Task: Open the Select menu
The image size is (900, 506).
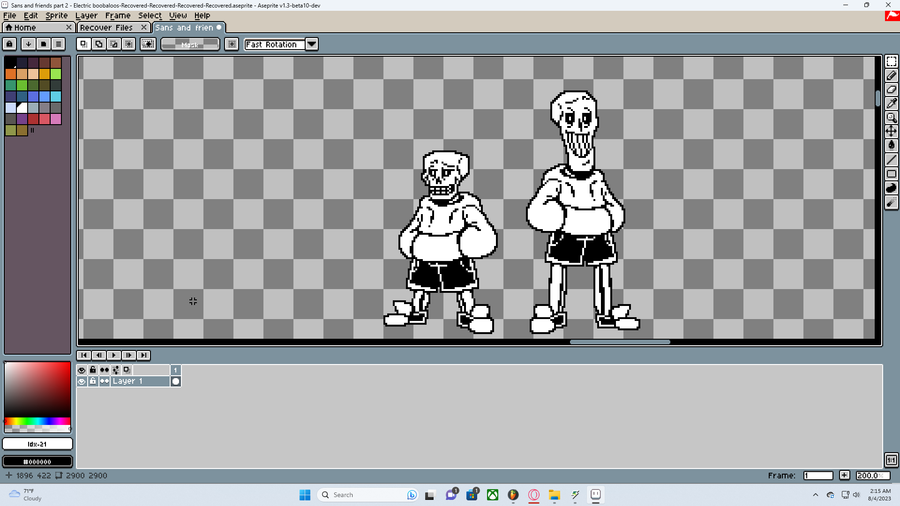Action: [x=150, y=15]
